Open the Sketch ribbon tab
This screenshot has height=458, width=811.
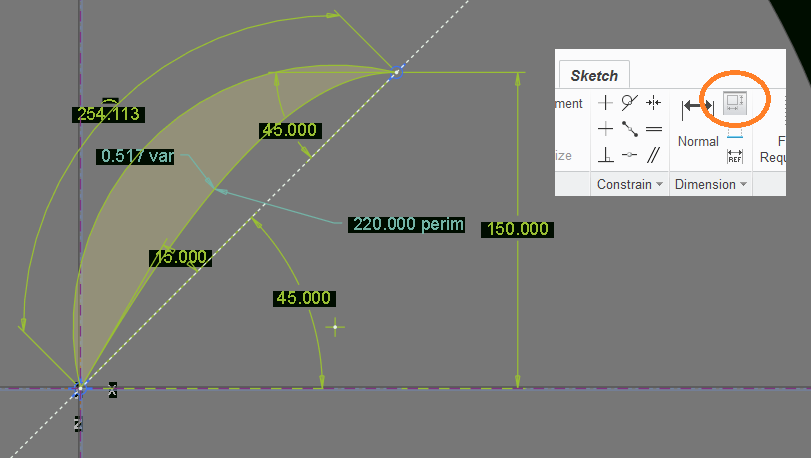coord(594,75)
